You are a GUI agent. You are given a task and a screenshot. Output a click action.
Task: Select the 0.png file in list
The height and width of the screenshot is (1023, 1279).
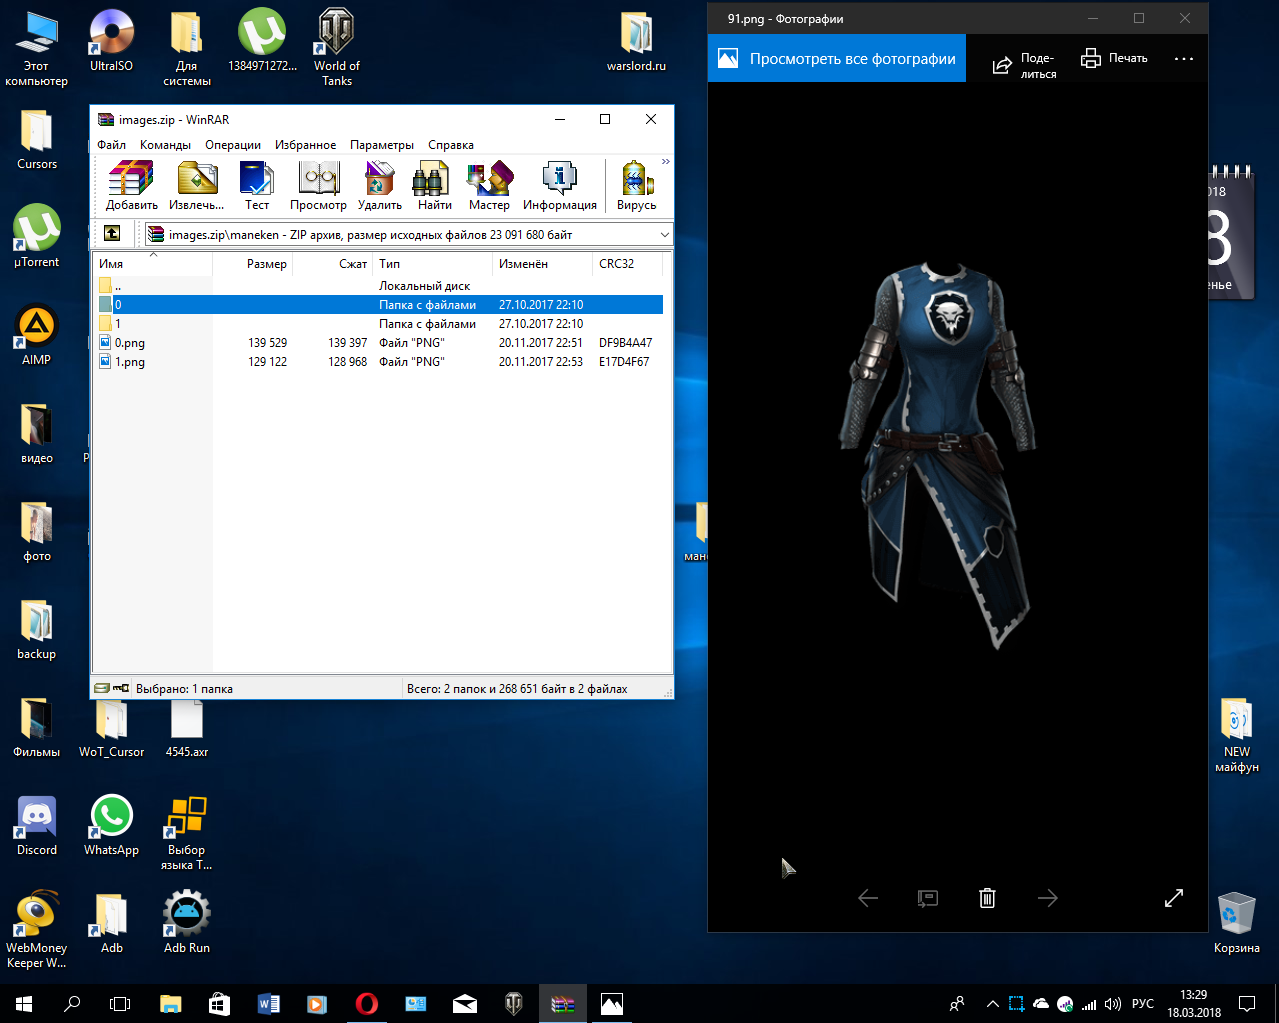coord(130,343)
